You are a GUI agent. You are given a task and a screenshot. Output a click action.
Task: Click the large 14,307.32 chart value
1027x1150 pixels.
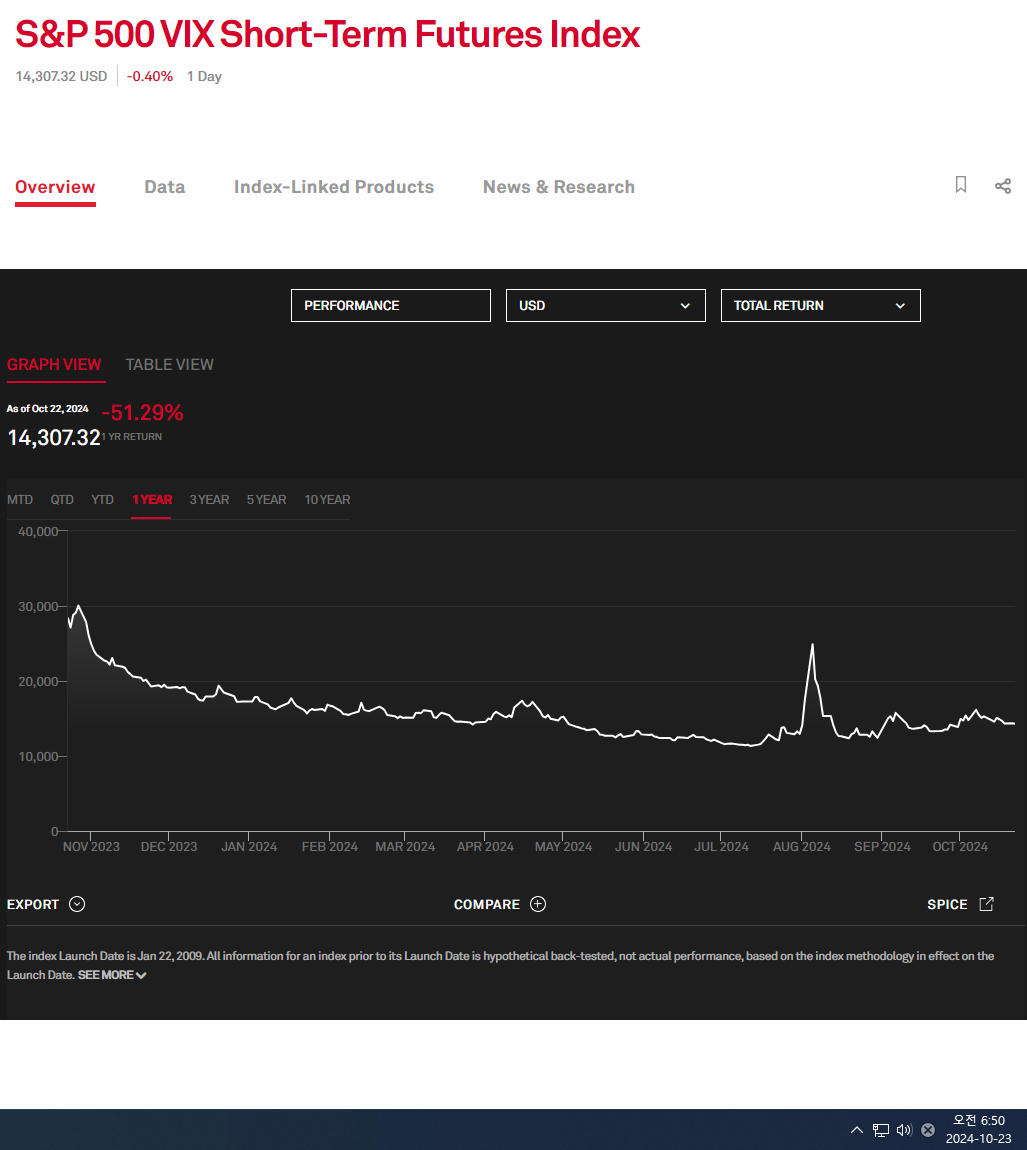[x=54, y=438]
